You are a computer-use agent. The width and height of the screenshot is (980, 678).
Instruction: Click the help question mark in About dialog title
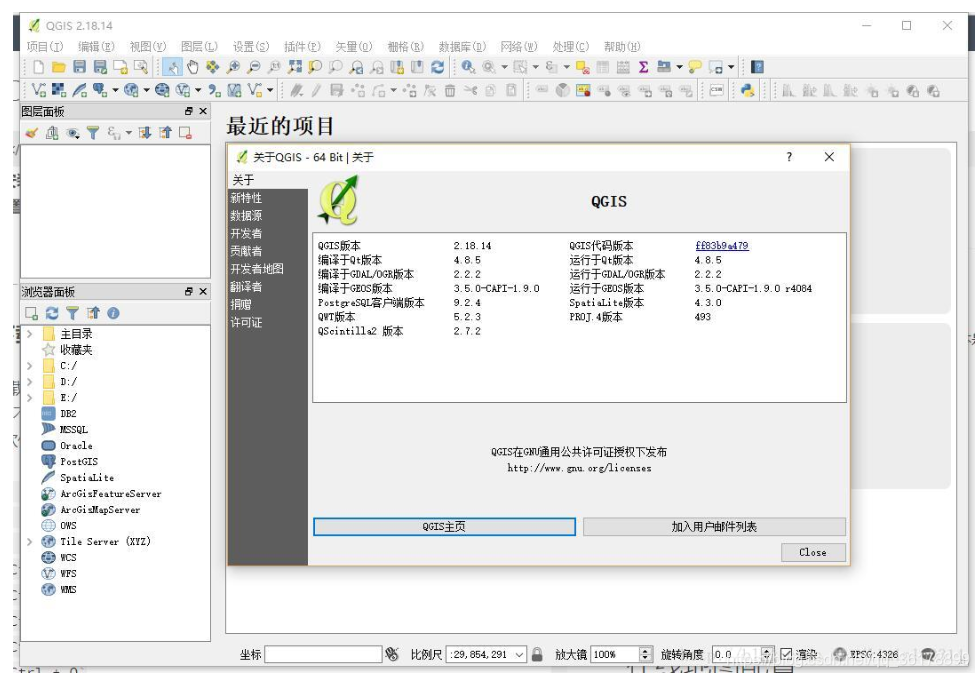point(789,157)
